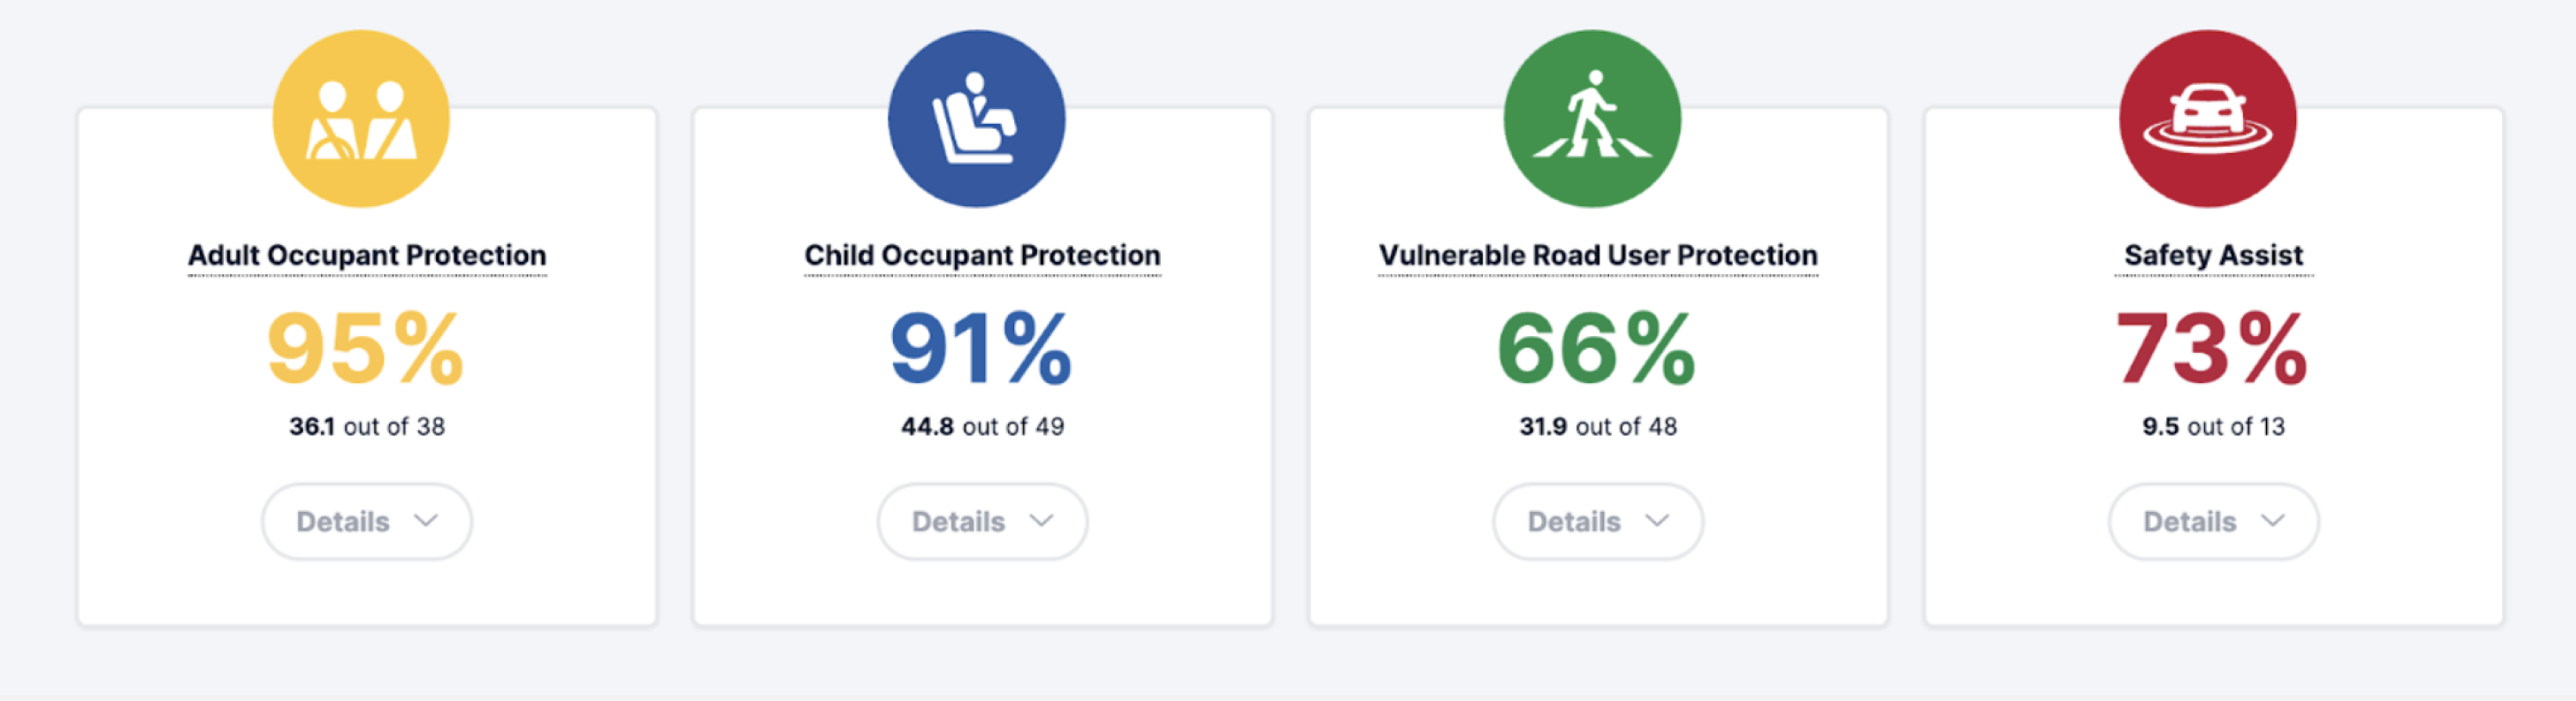Click the red Safety Assist car icon
Viewport: 2576px width, 701px height.
coord(2208,119)
